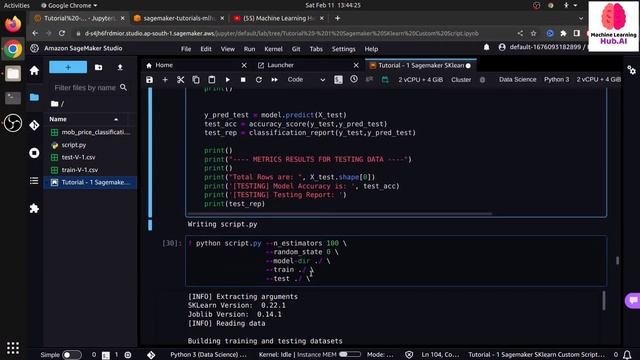Toggle the Simple mode switch
This screenshot has height=360, width=640.
(71, 355)
